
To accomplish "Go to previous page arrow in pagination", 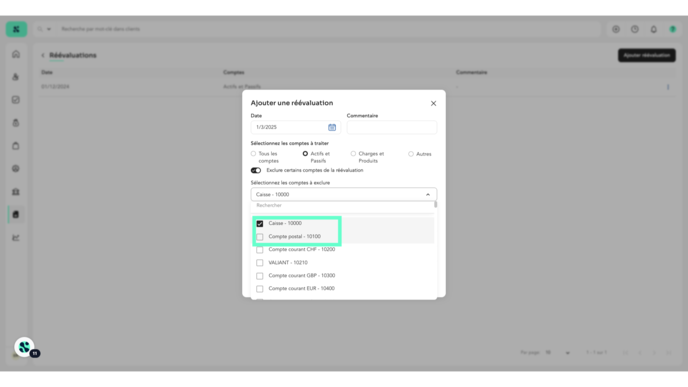I will (640, 353).
